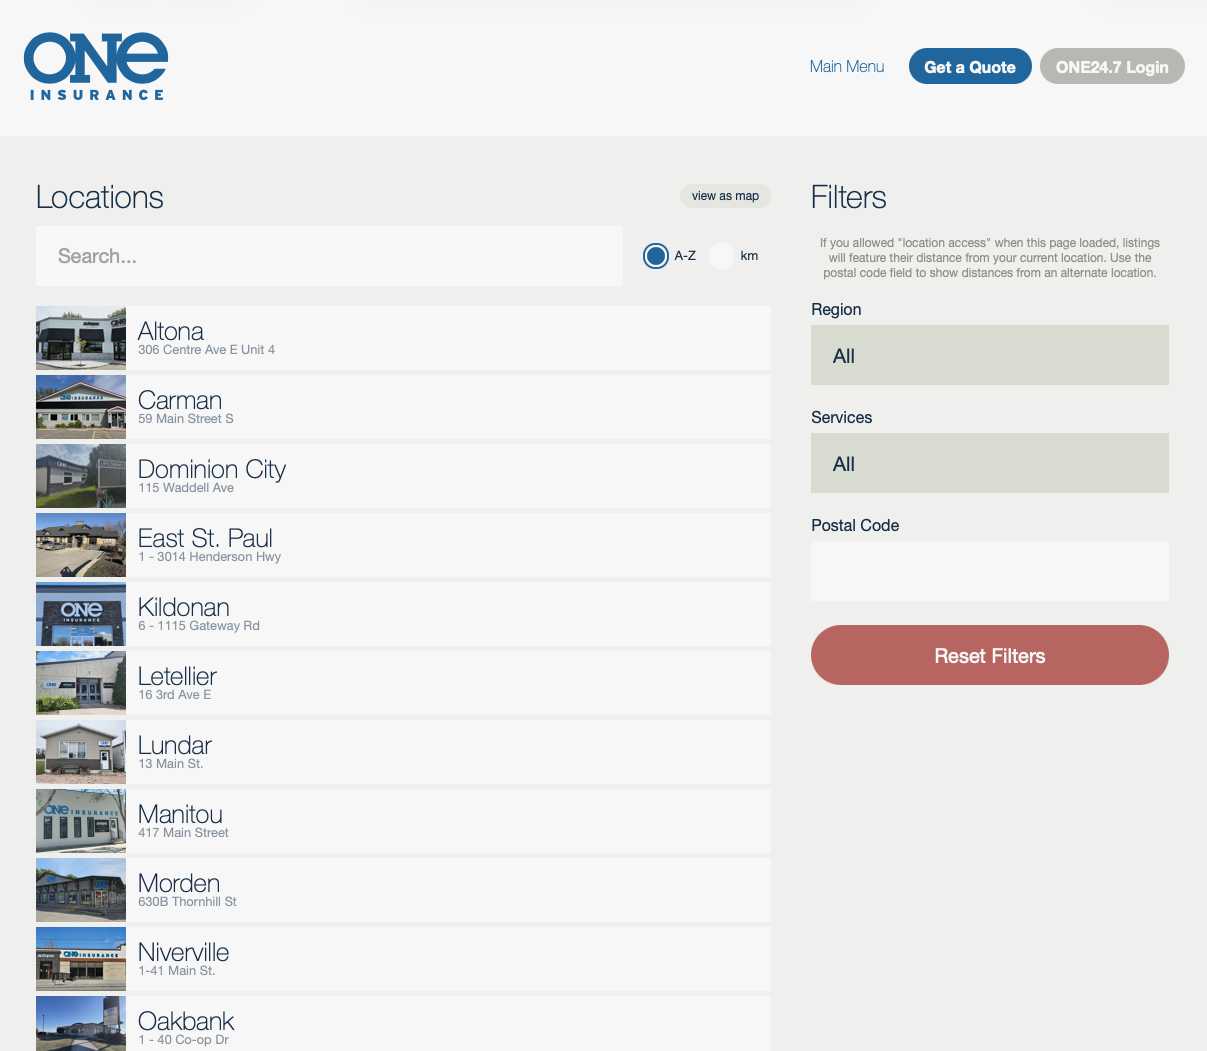Open the Region filter dropdown

tap(989, 355)
